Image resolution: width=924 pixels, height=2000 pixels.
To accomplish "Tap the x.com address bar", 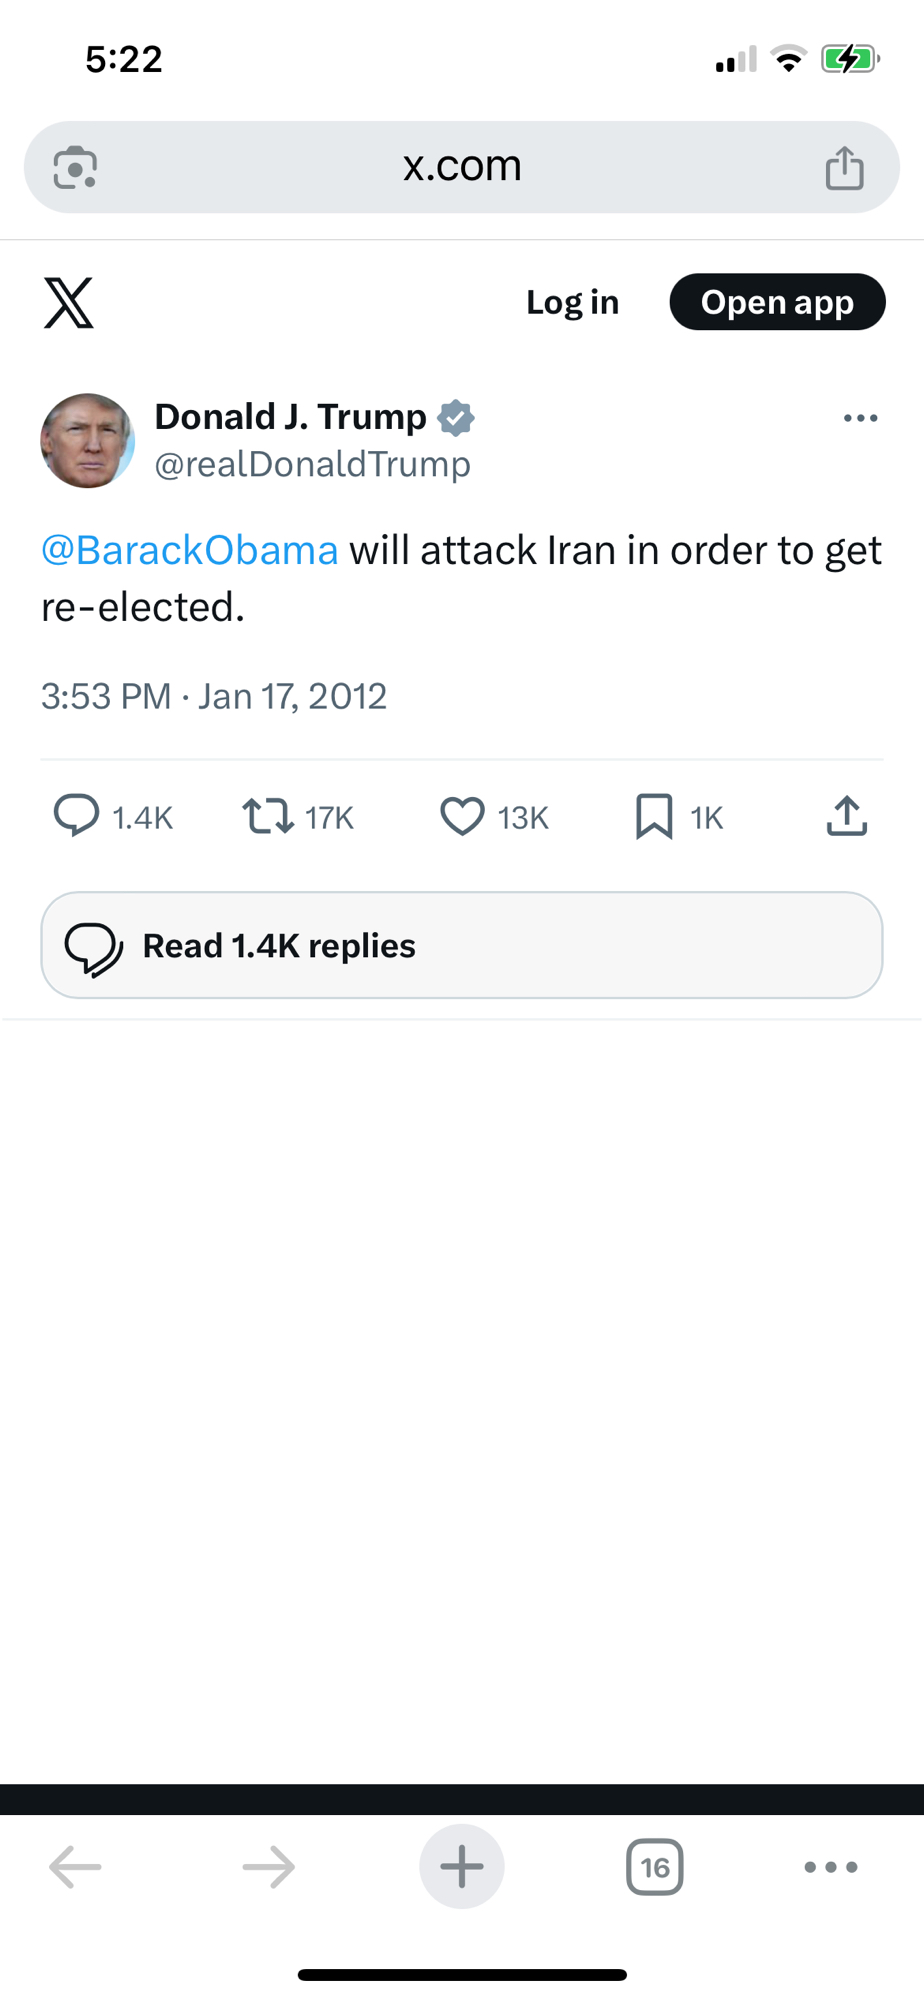I will pos(461,167).
